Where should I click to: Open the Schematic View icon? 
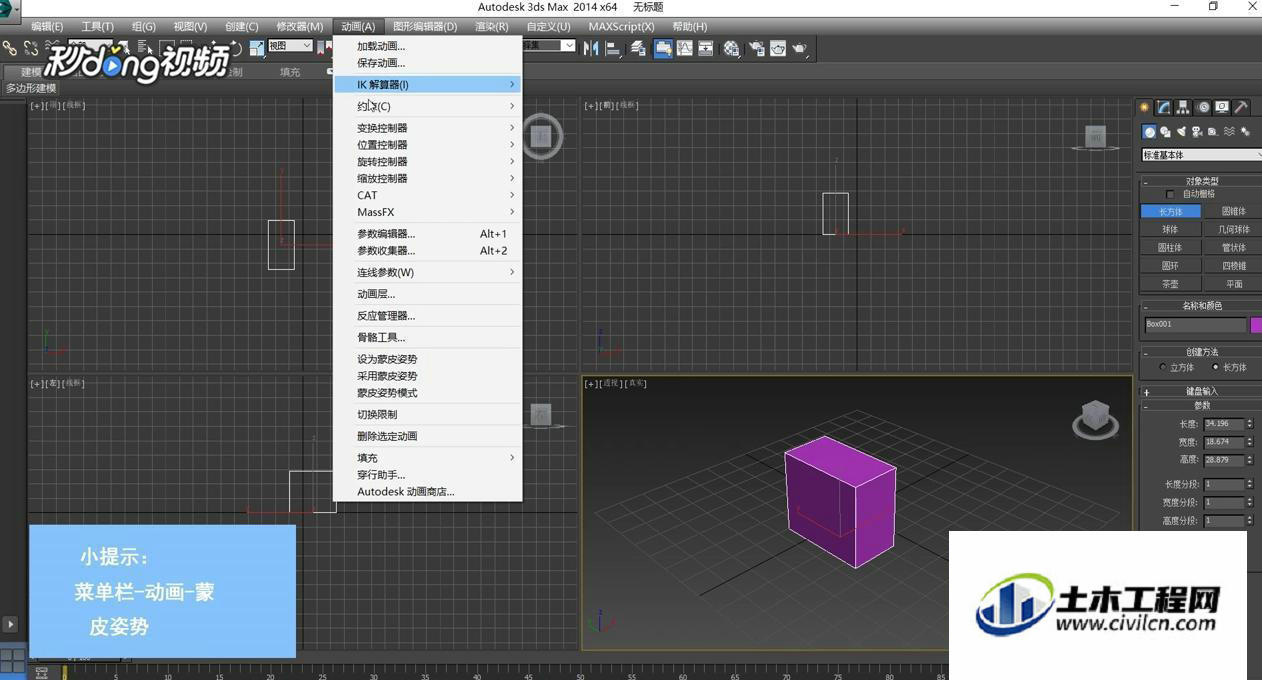tap(705, 47)
